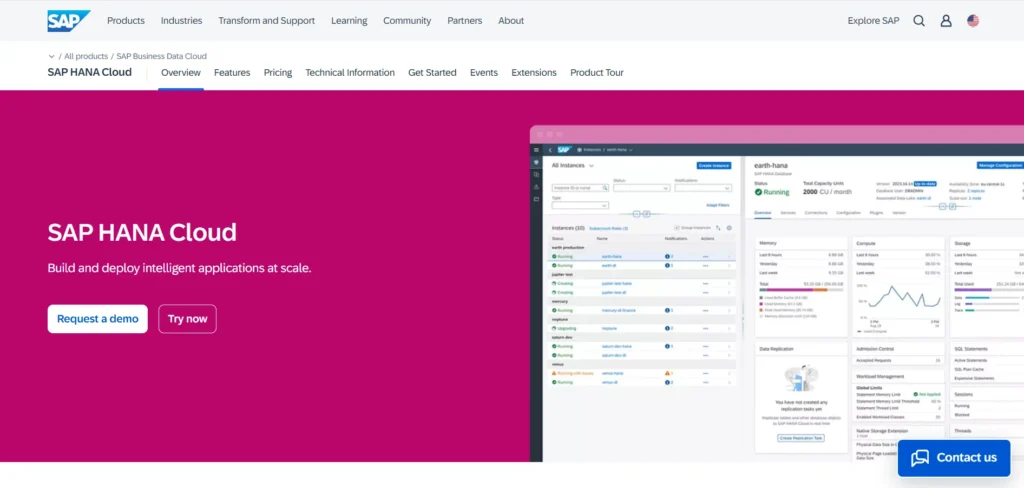Open the Transform and Support menu
Screen dimensions: 1024x488
[266, 20]
